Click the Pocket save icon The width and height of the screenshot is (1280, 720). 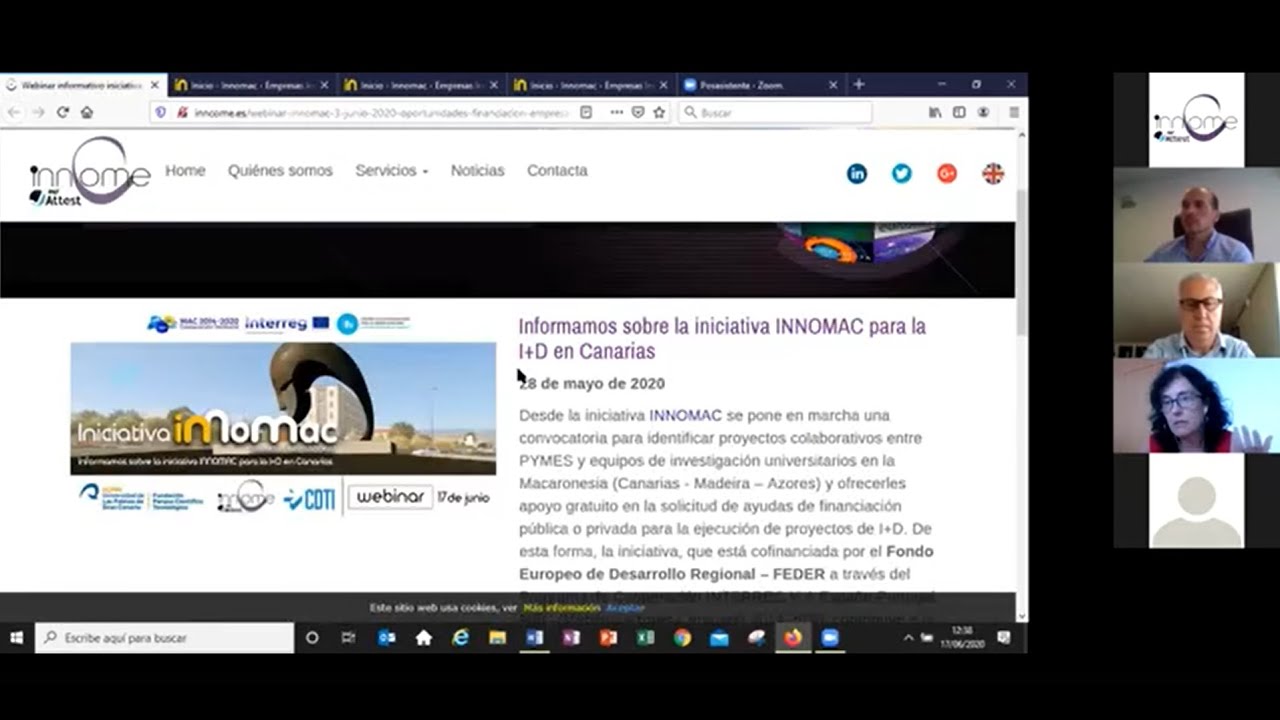click(638, 112)
